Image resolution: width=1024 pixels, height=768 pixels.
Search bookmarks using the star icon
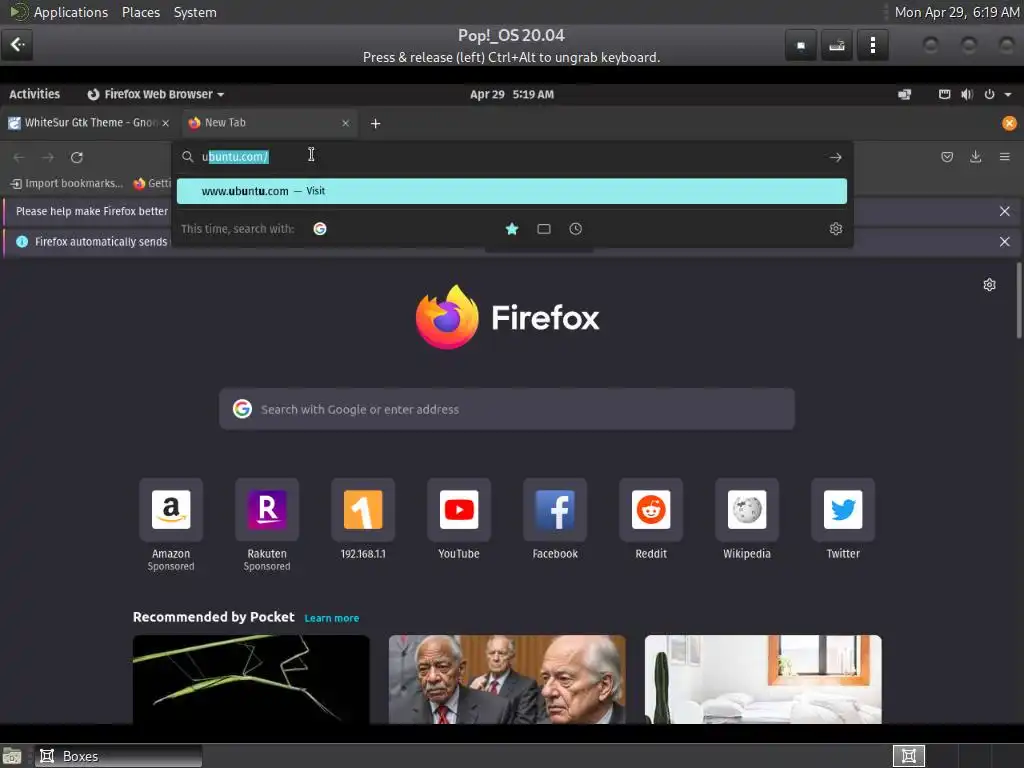pyautogui.click(x=512, y=229)
